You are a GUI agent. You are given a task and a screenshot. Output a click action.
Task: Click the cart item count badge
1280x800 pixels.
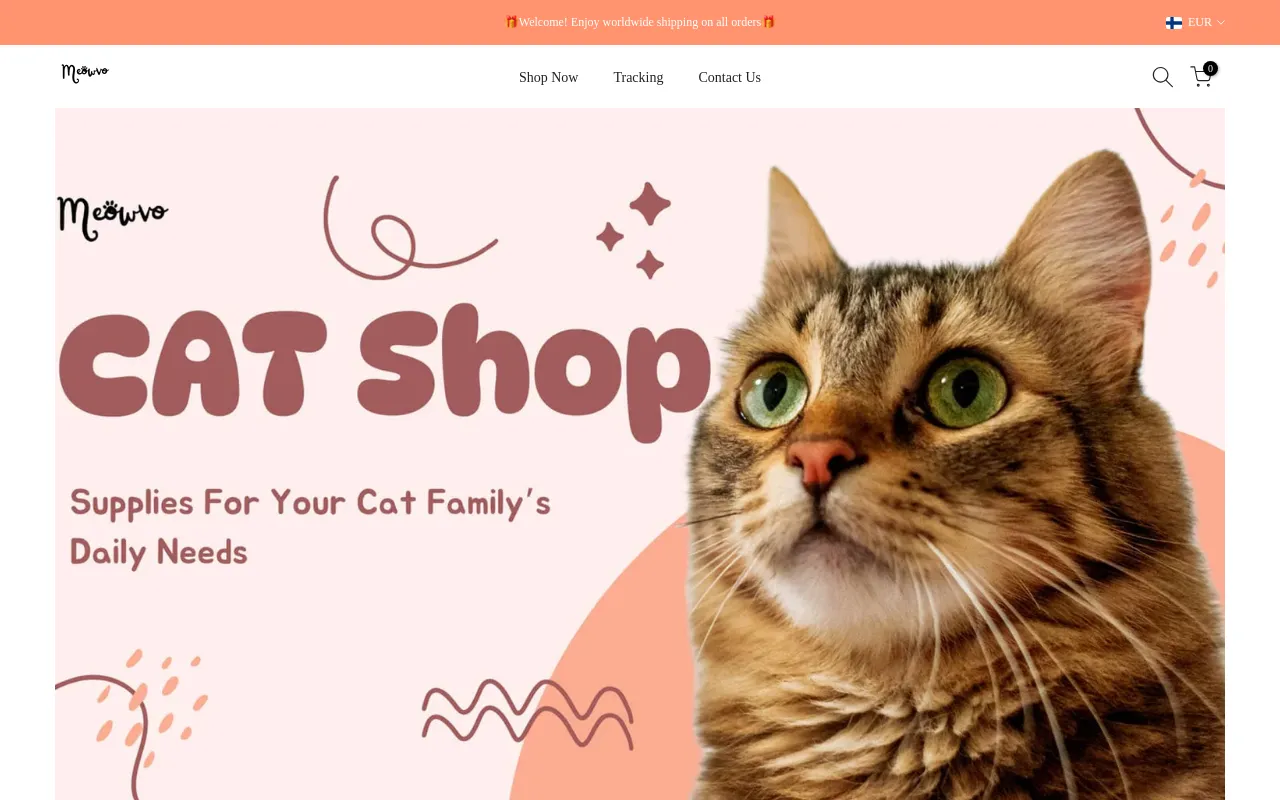point(1210,69)
